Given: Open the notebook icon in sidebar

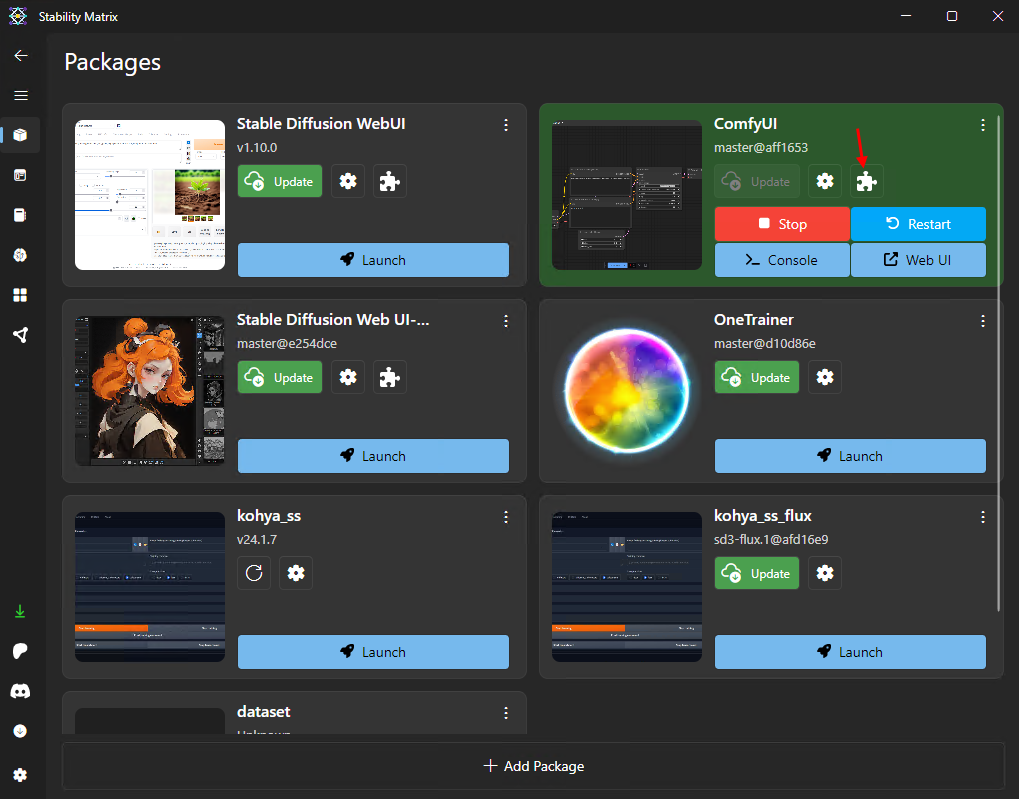Looking at the screenshot, I should tap(20, 215).
